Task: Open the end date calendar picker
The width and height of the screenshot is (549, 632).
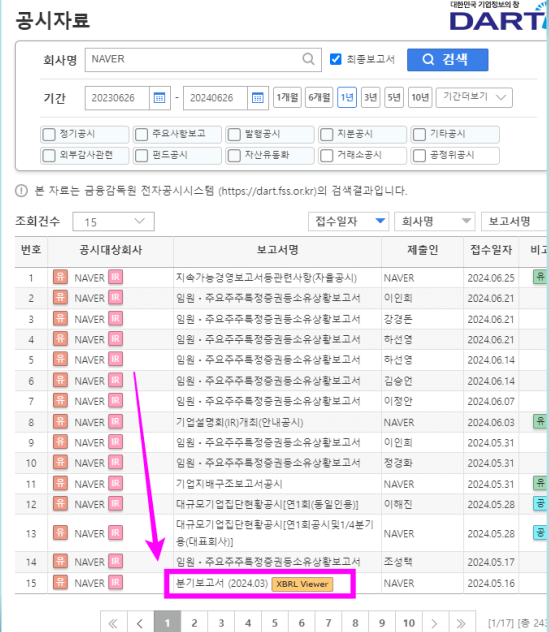Action: pos(258,98)
